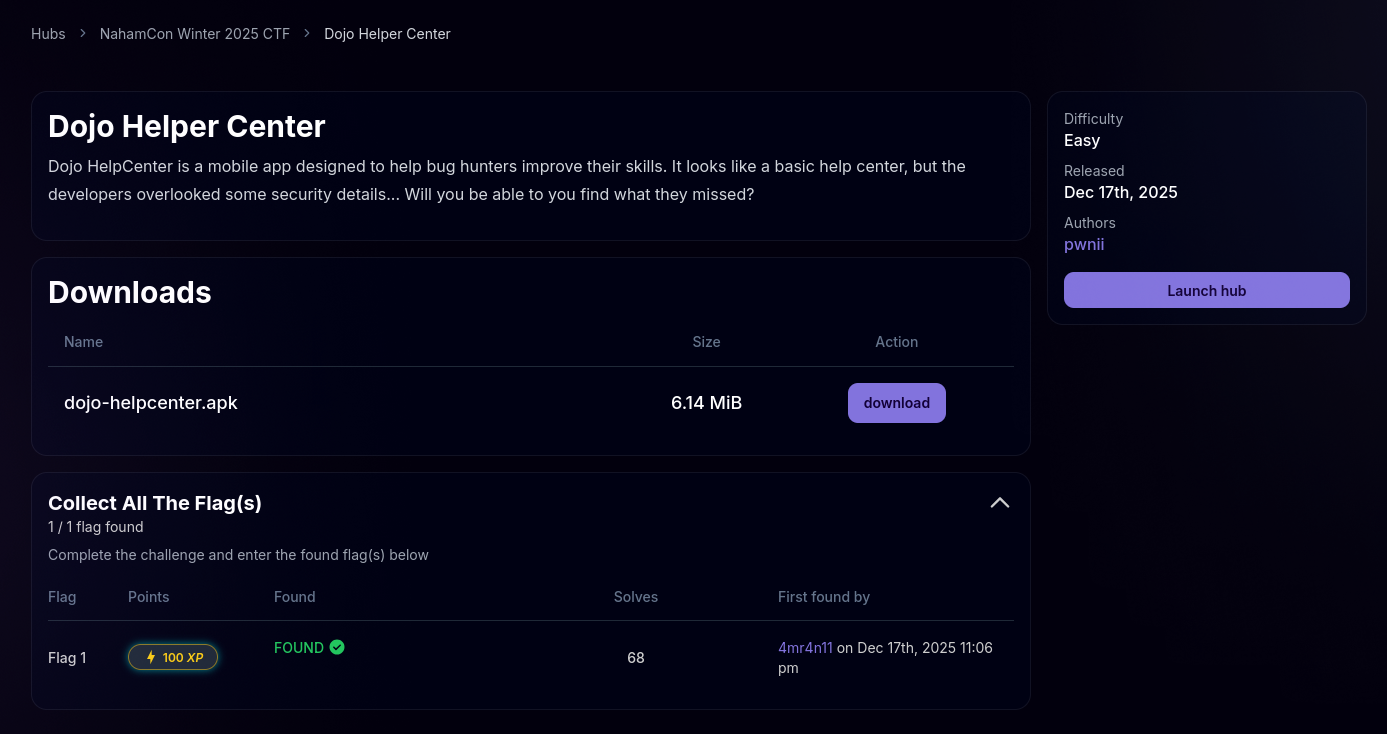
Task: Click the breadcrumb chevron before Dojo Helper Center
Action: [307, 34]
